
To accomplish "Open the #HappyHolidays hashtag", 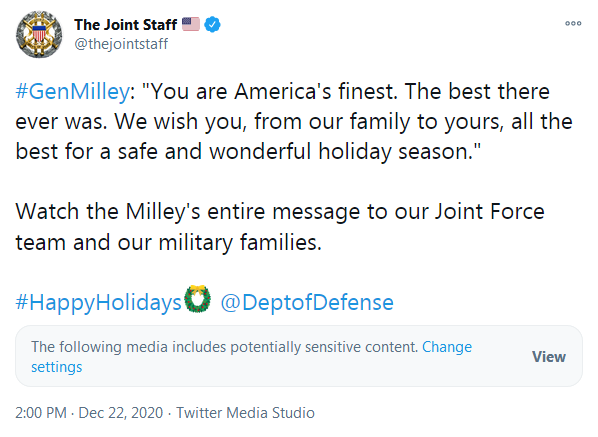I will pos(98,302).
